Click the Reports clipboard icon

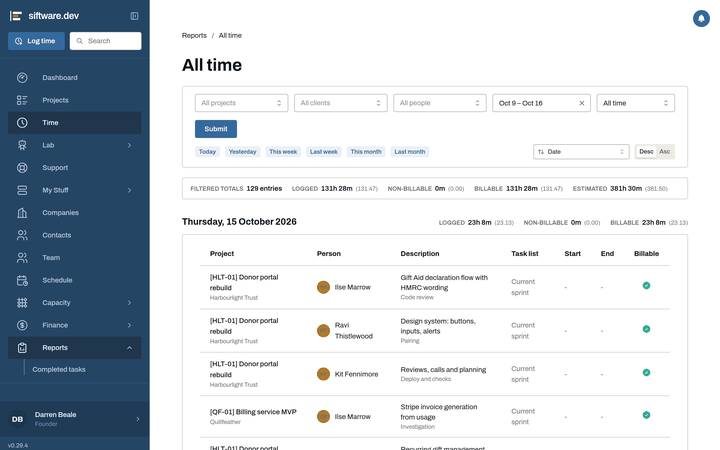pos(22,348)
